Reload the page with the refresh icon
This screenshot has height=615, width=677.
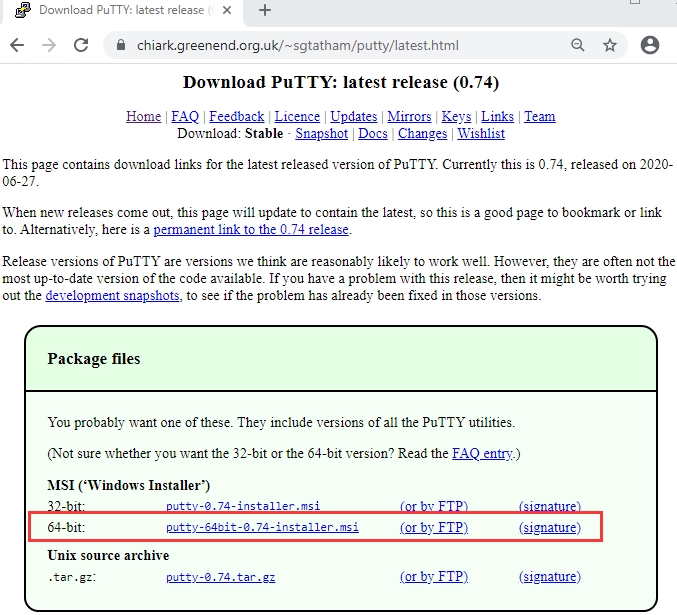point(81,45)
